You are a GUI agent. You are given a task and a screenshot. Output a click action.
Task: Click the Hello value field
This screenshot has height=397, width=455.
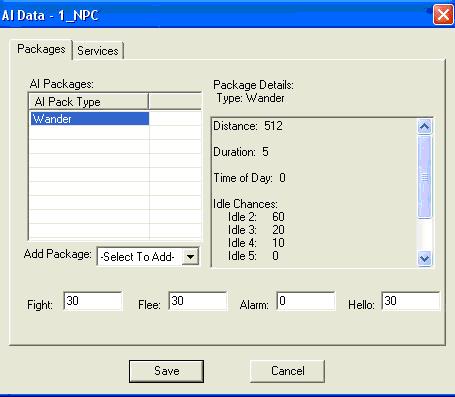pyautogui.click(x=411, y=301)
